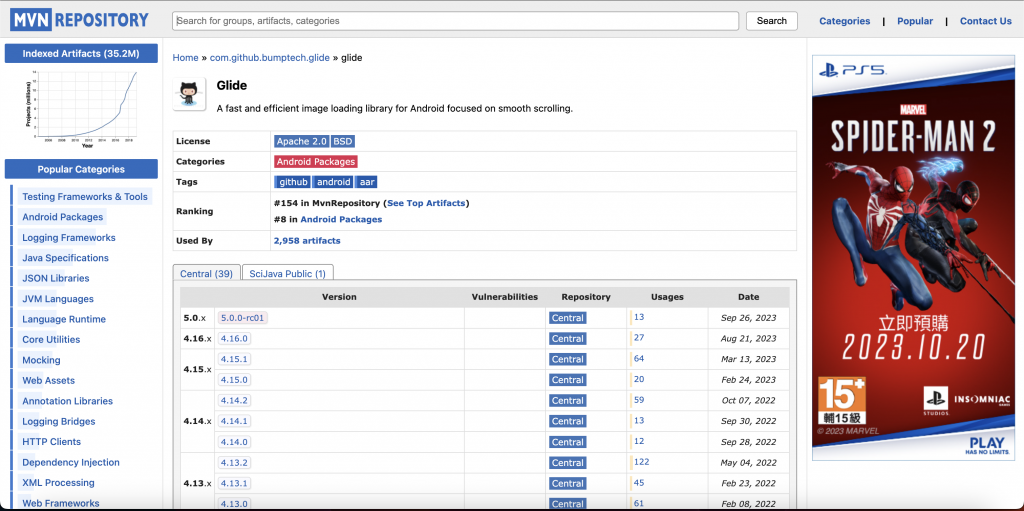Open com.github.bumptech.glide breadcrumb link
This screenshot has height=511, width=1024.
point(270,58)
